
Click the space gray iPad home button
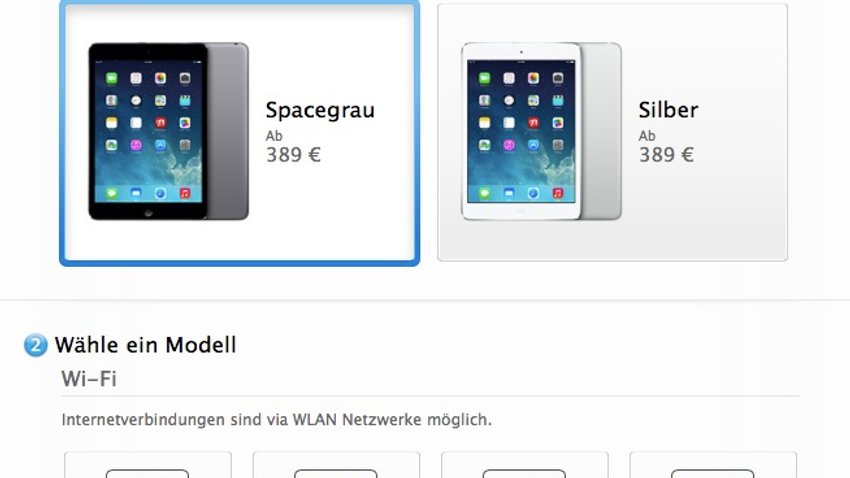pyautogui.click(x=148, y=213)
